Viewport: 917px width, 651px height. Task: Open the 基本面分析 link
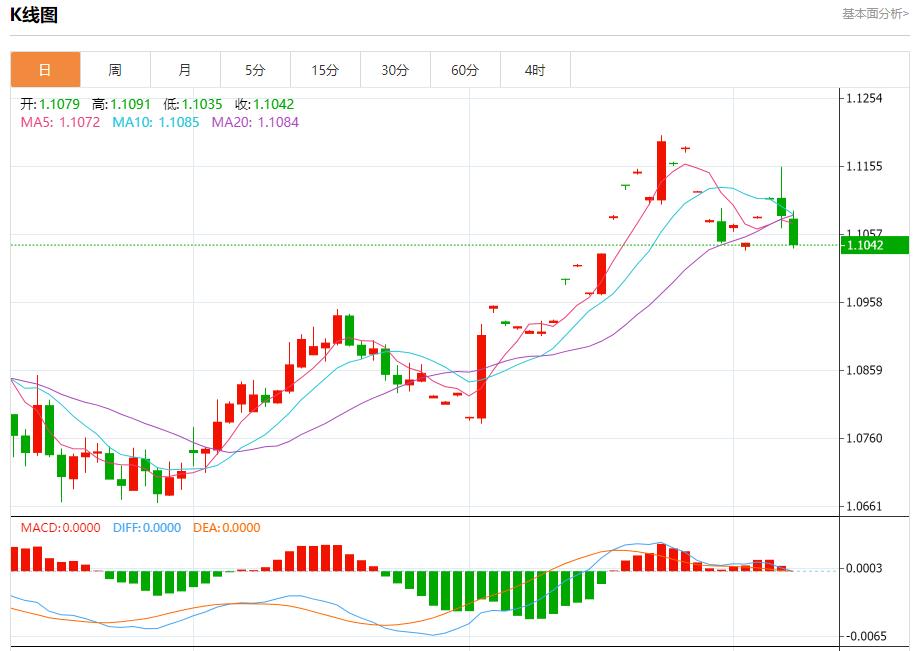(875, 14)
